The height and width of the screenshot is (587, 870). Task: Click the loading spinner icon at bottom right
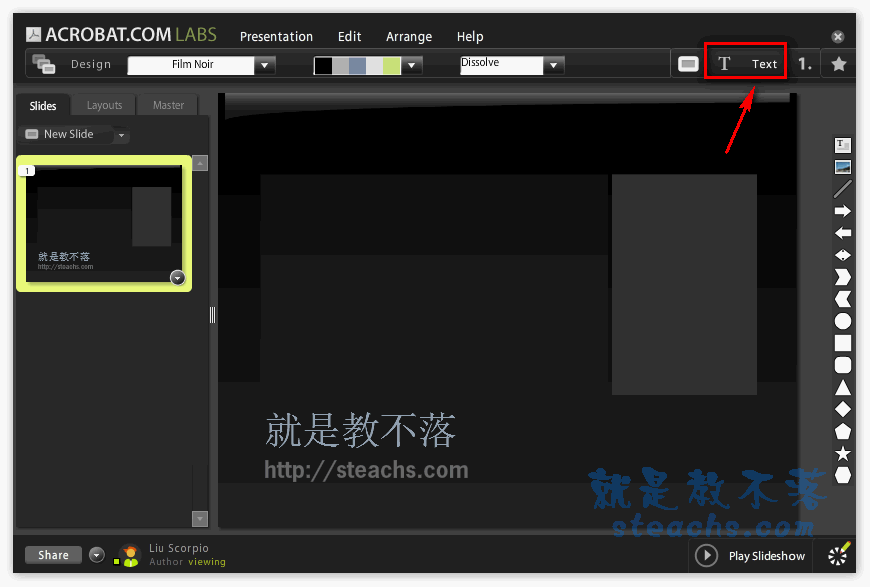(x=838, y=555)
